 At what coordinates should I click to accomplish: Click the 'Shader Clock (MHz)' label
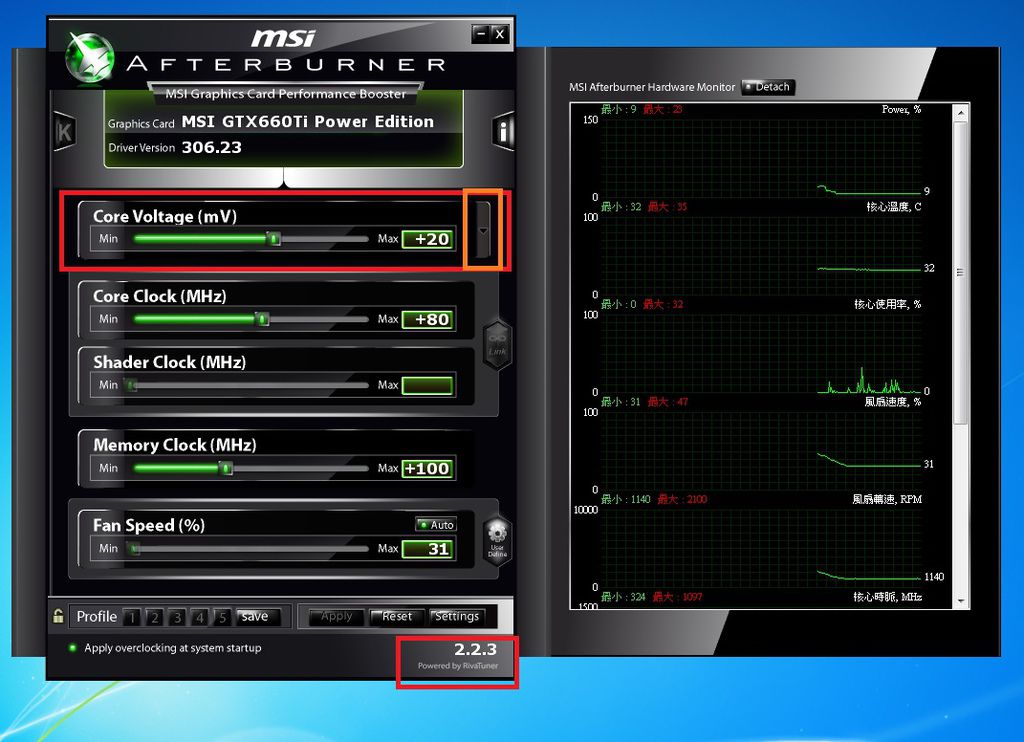tap(169, 363)
